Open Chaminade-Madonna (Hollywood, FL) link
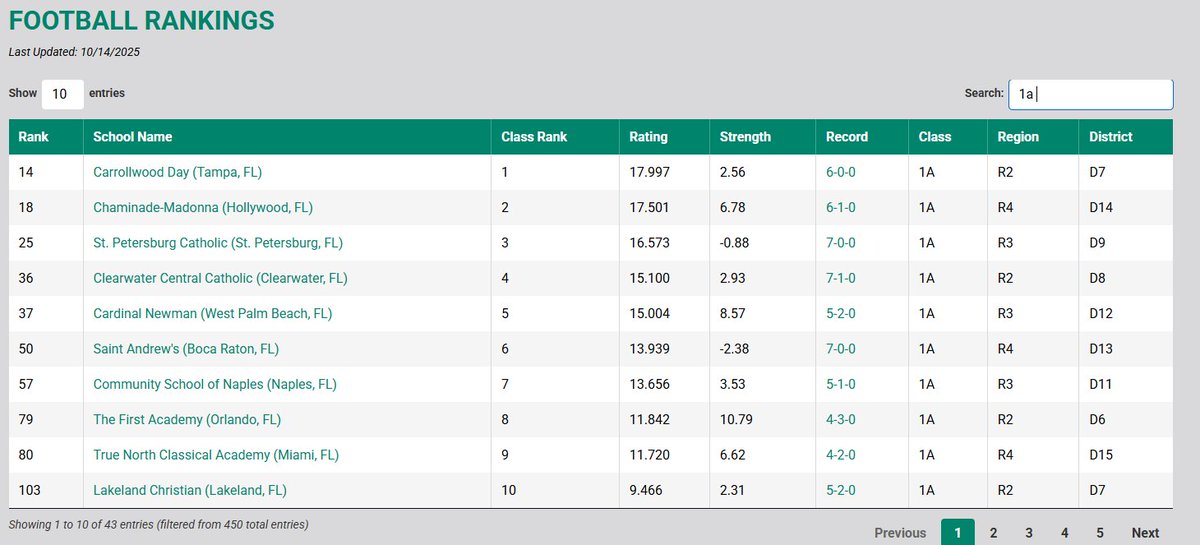 pos(203,208)
